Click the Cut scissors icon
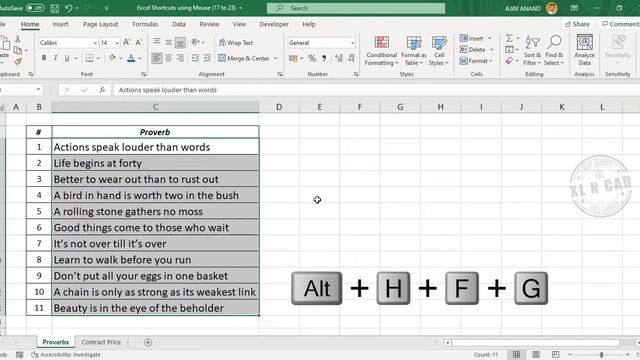Image resolution: width=640 pixels, height=360 pixels. (18, 39)
